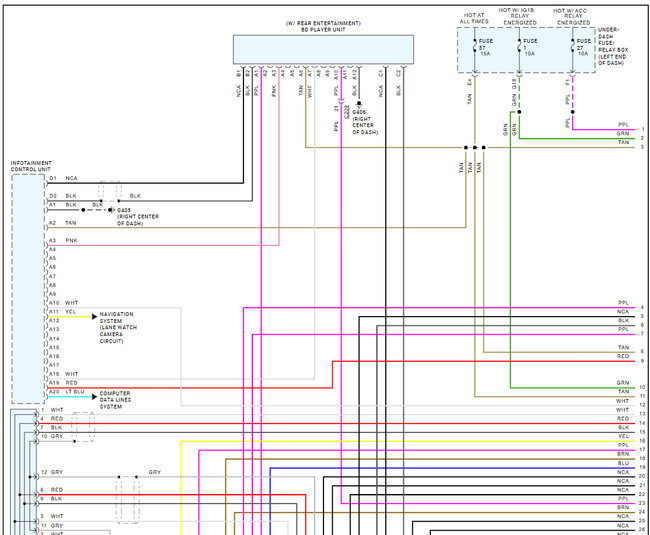Select the BD Player Unit component box

[x=323, y=49]
